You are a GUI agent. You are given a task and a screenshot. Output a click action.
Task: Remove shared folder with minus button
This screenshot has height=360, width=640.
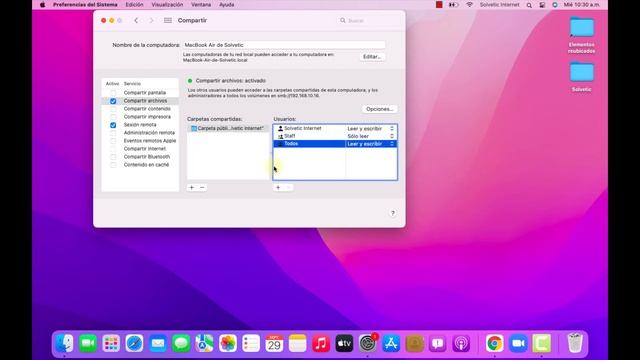tap(202, 187)
